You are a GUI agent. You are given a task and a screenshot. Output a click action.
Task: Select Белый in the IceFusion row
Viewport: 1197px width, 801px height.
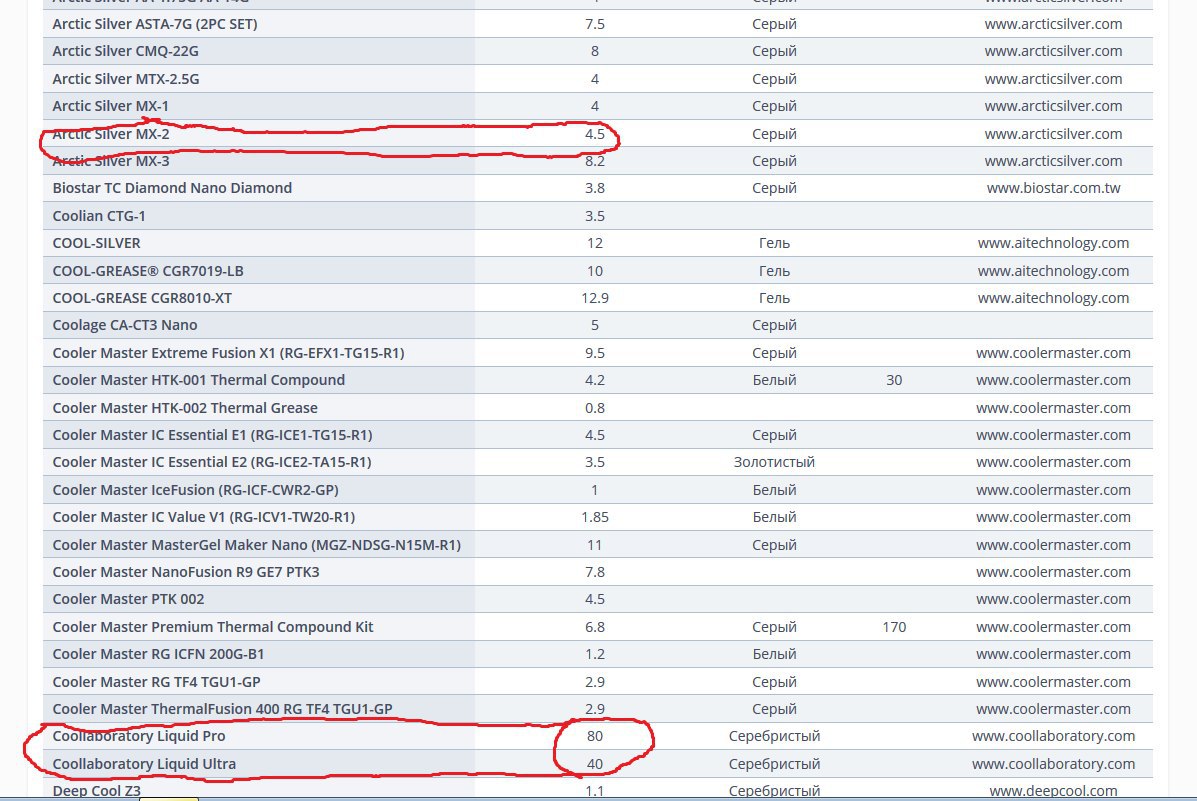click(774, 489)
